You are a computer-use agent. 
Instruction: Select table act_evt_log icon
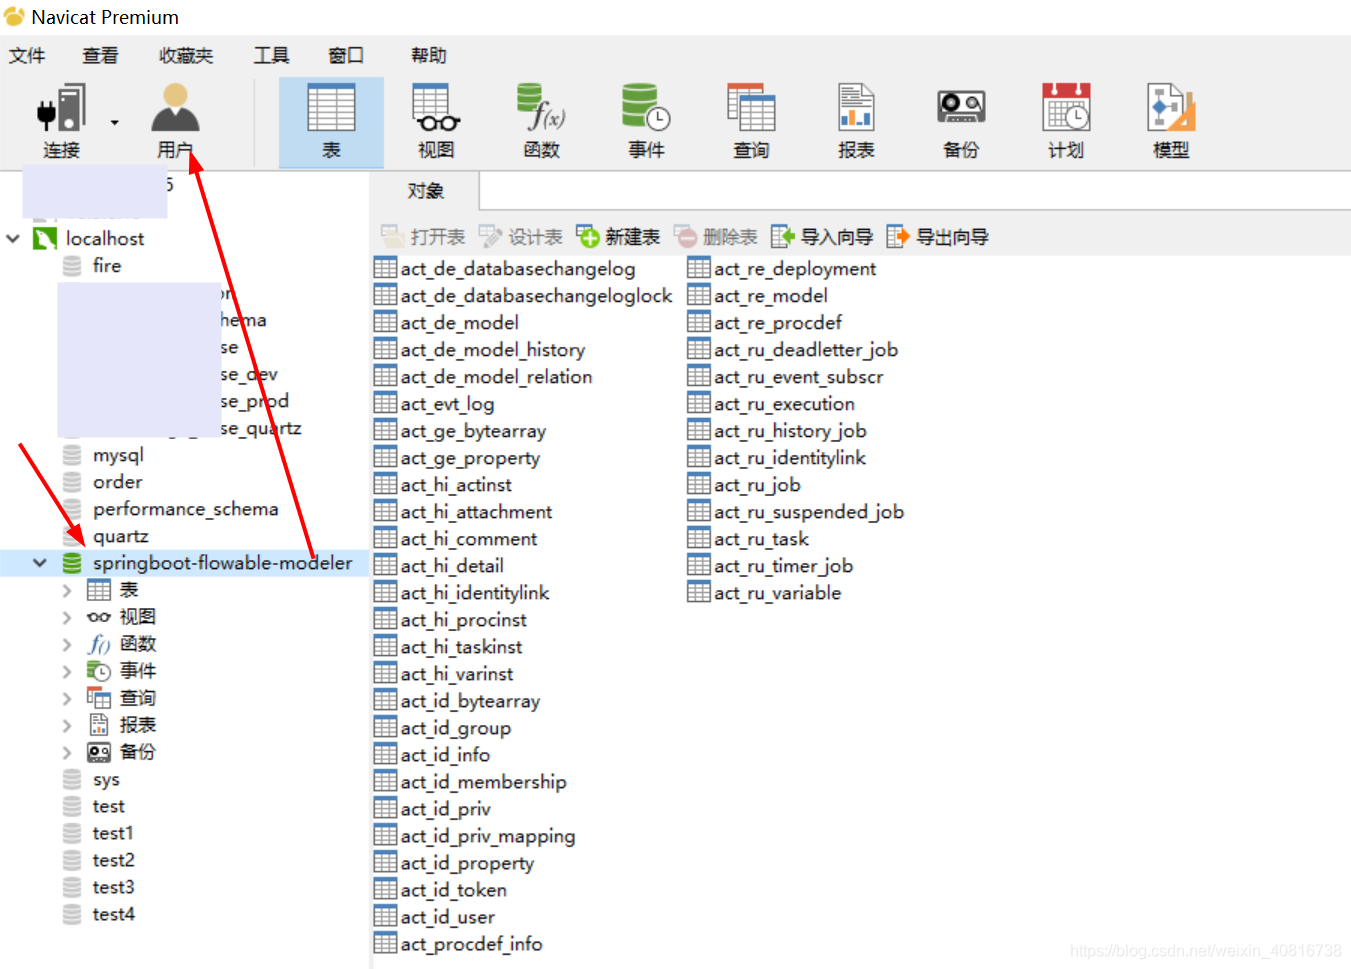(x=385, y=403)
